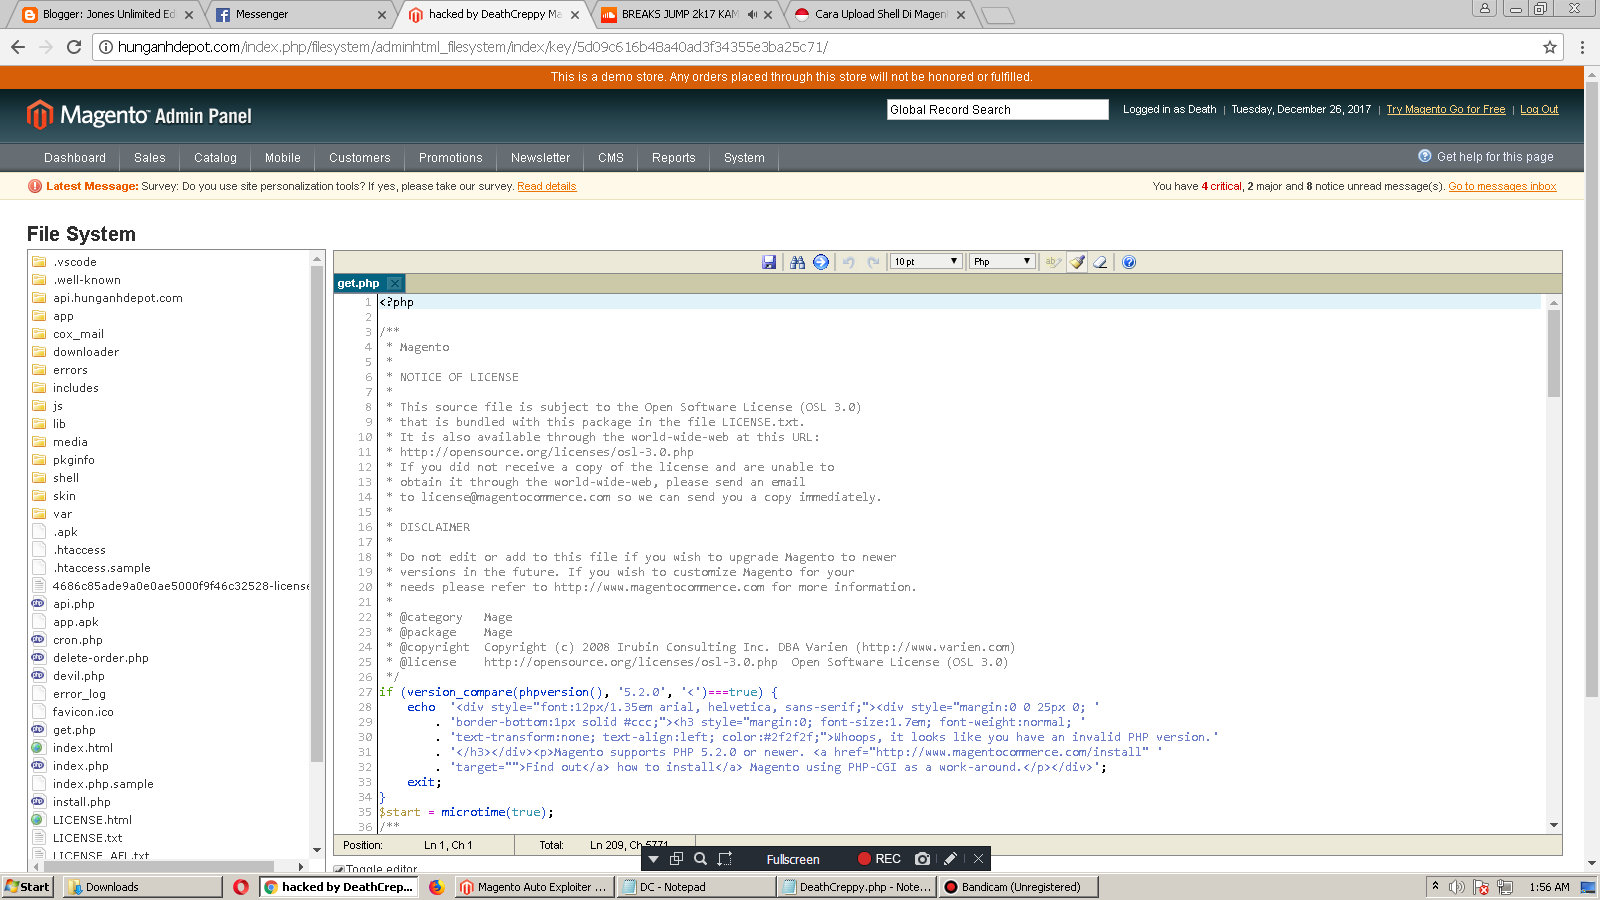Clear highlighting using the eraser icon

[1100, 261]
